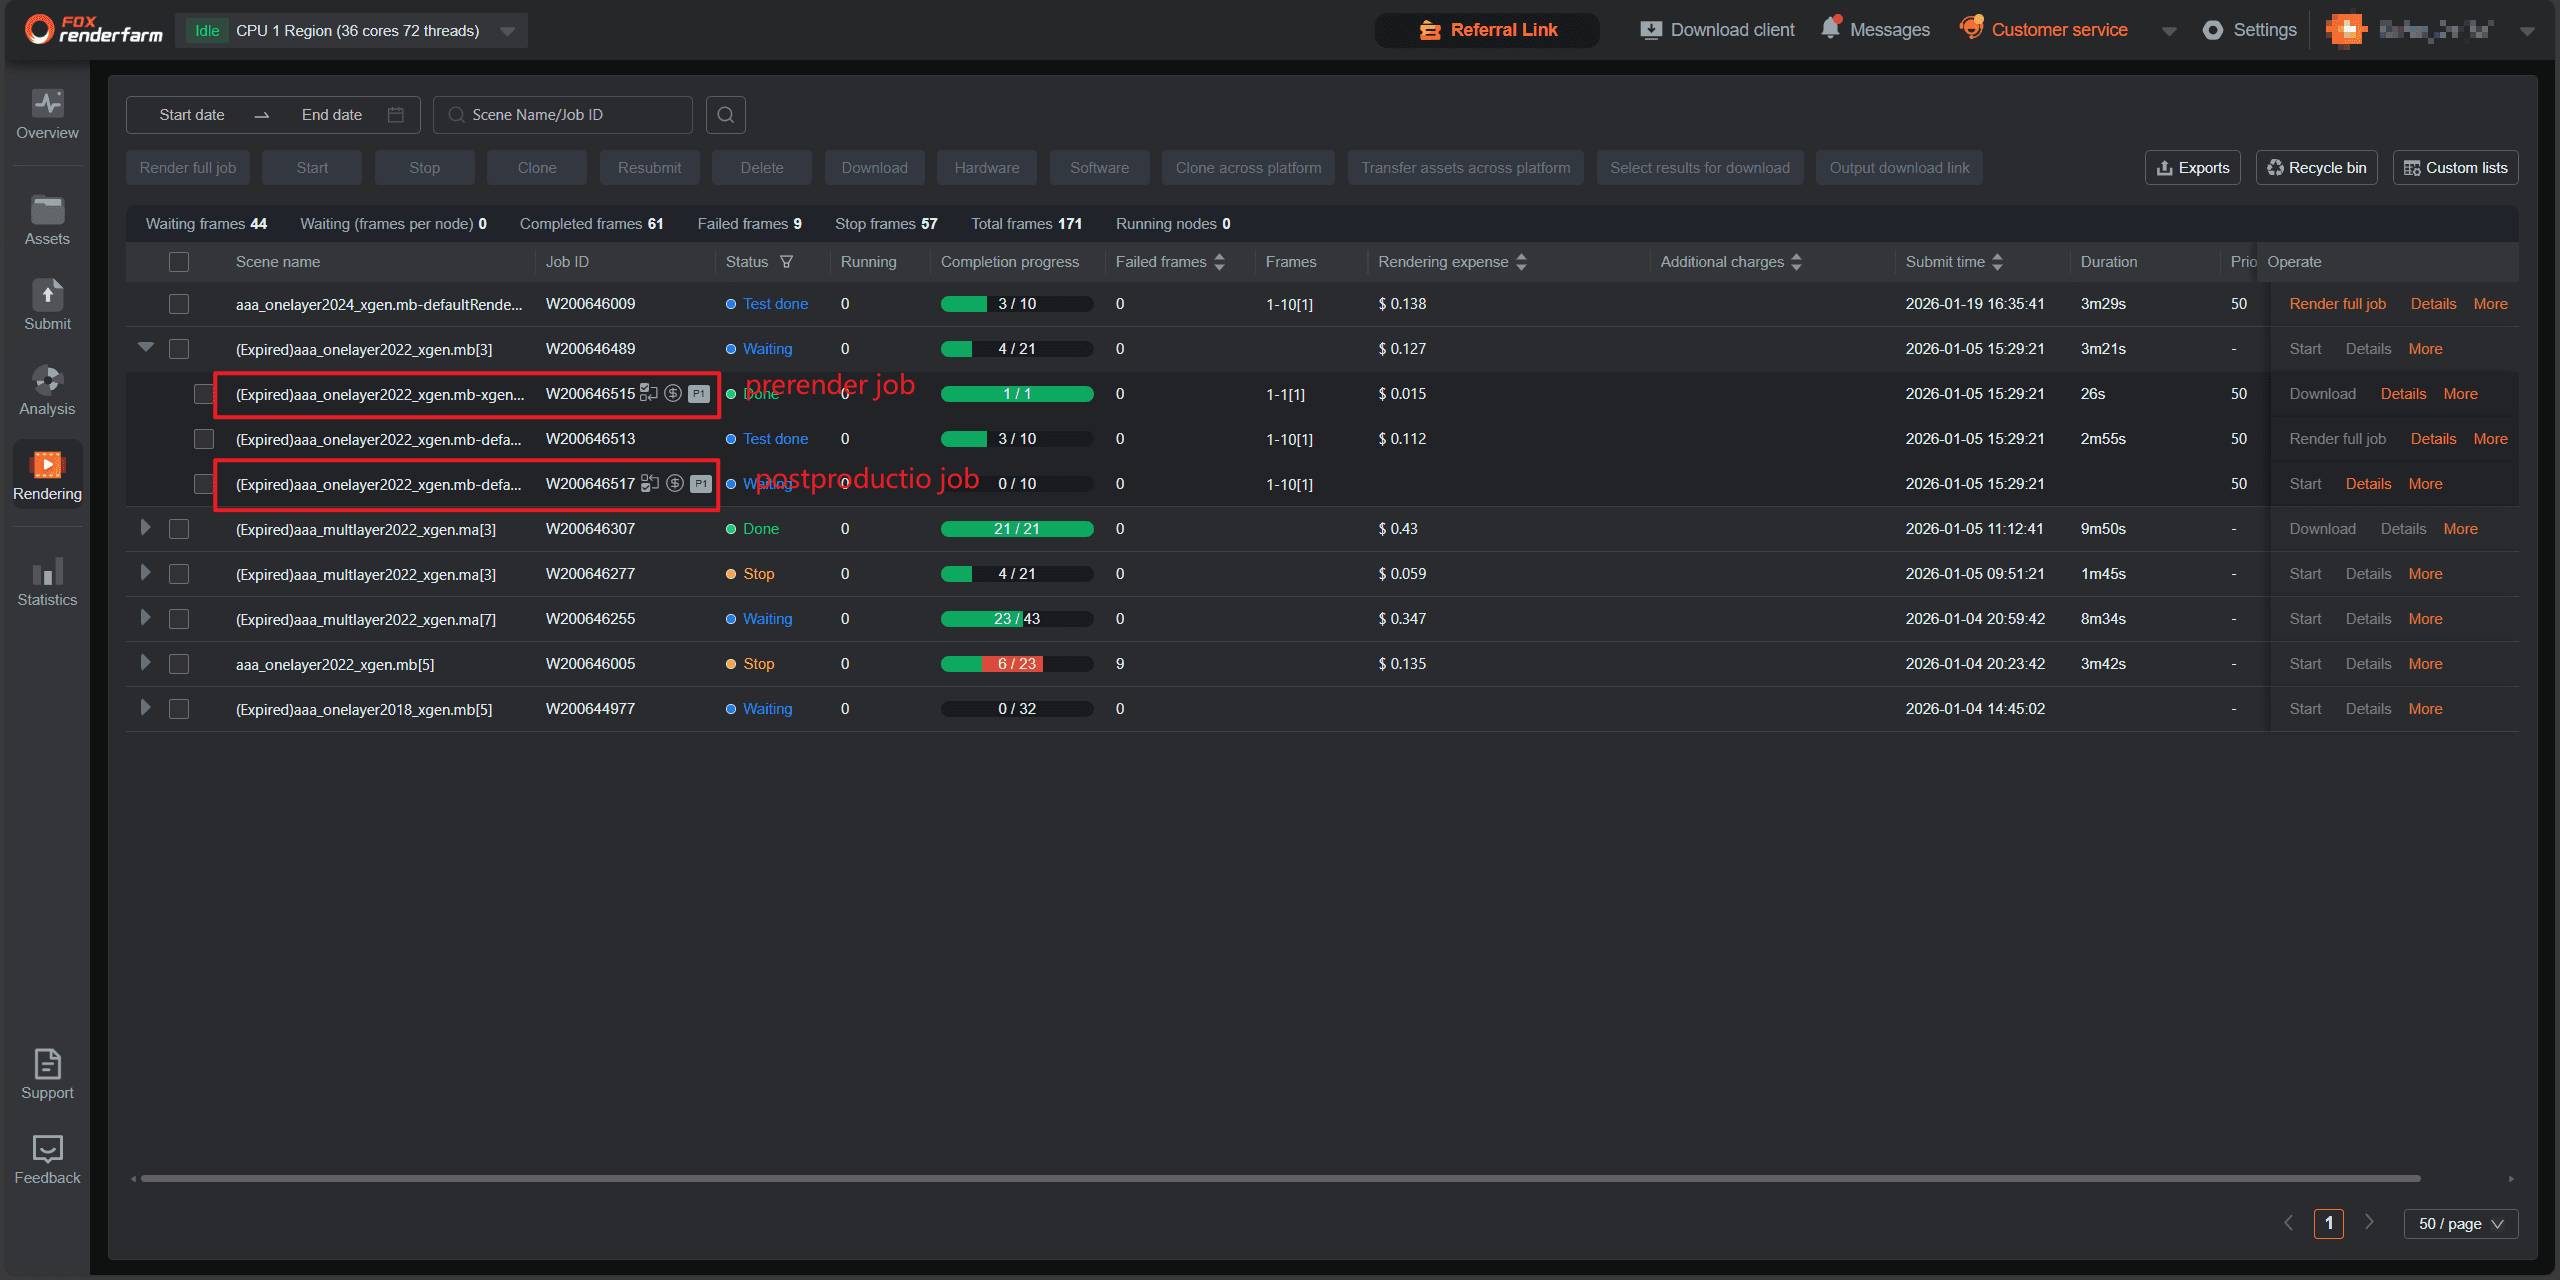Viewport: 2560px width, 1280px height.
Task: Collapse the expanded job W200646489 row
Action: tap(146, 348)
